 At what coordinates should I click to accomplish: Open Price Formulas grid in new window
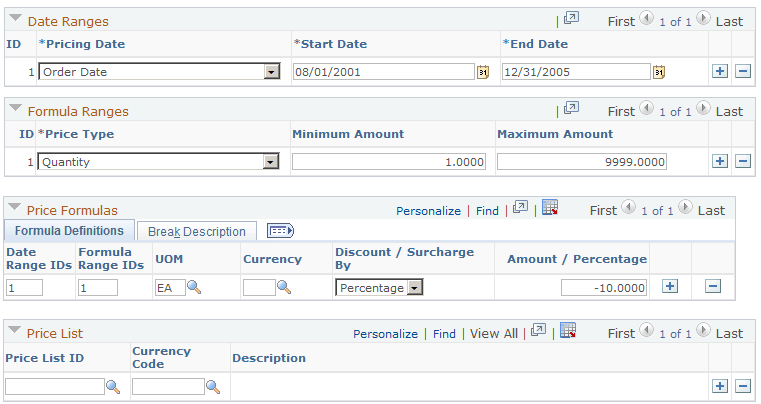(x=520, y=207)
